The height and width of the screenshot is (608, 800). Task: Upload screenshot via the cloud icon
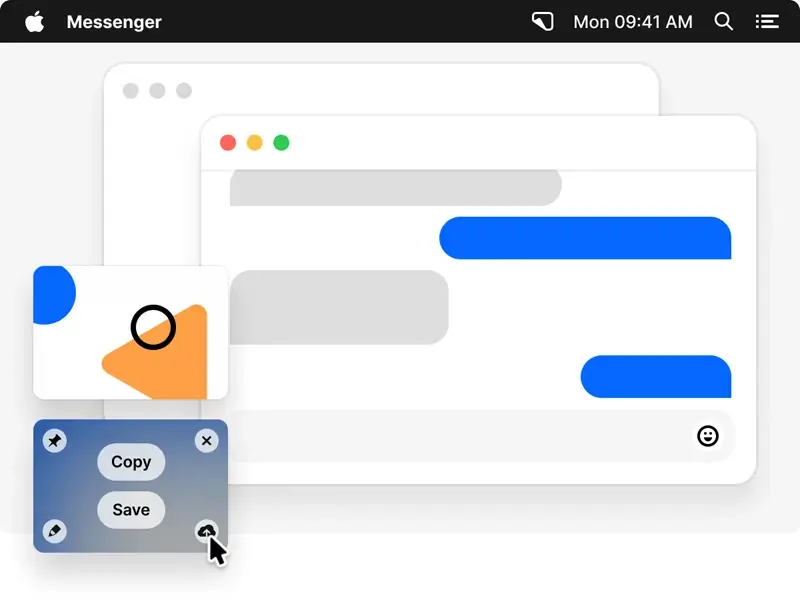tap(206, 531)
